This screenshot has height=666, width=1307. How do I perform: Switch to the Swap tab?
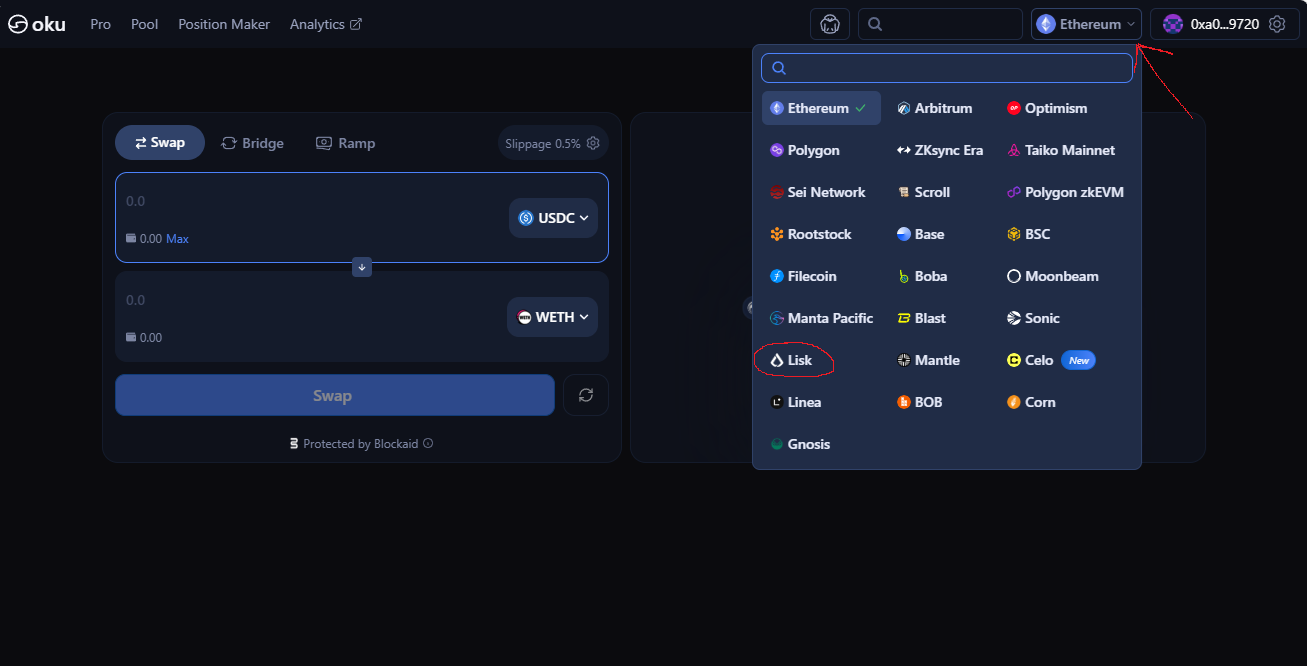click(x=160, y=143)
